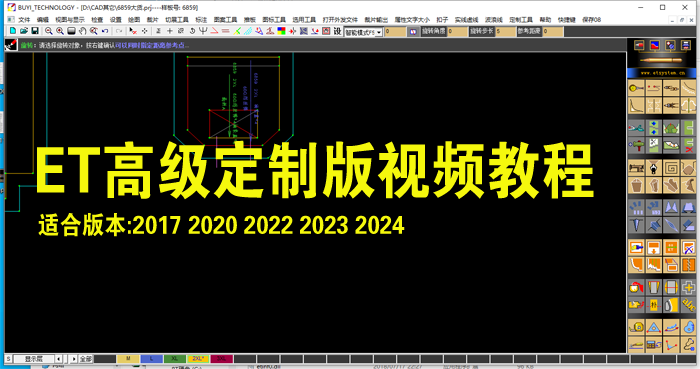Toggle the XL size layer
700x369 pixels.
[x=175, y=359]
